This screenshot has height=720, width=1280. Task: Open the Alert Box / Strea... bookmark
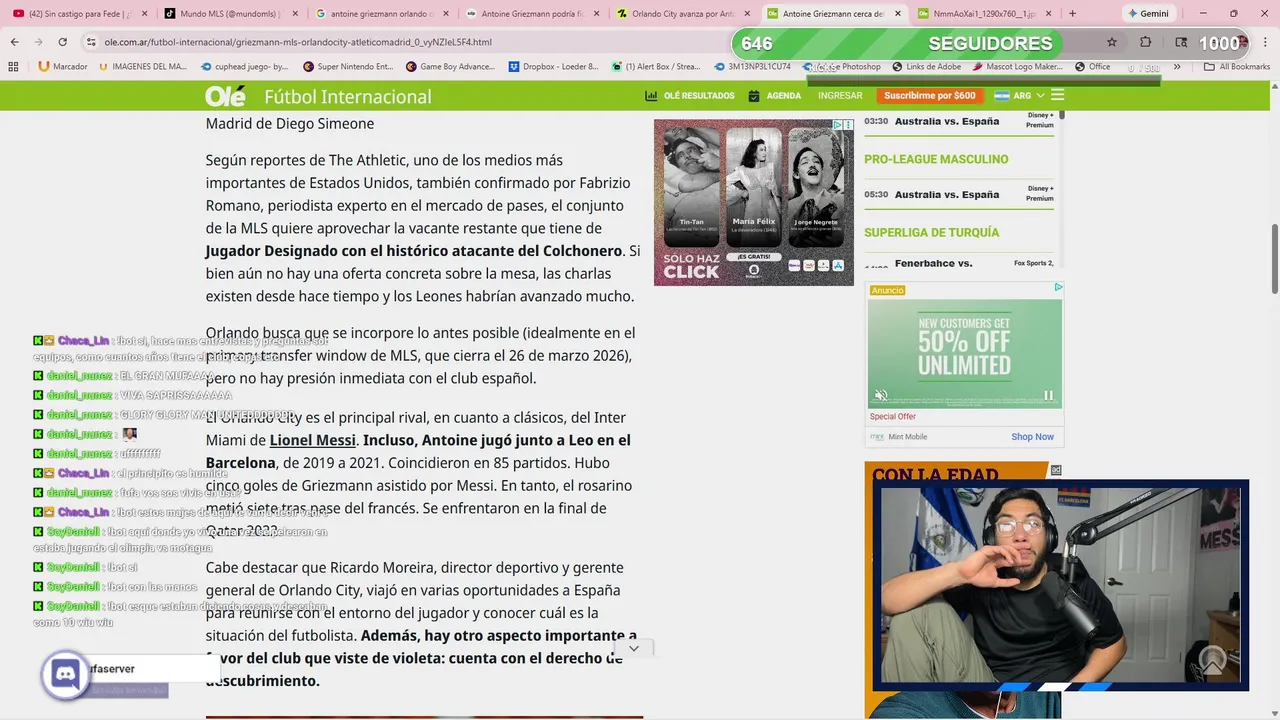coord(656,67)
